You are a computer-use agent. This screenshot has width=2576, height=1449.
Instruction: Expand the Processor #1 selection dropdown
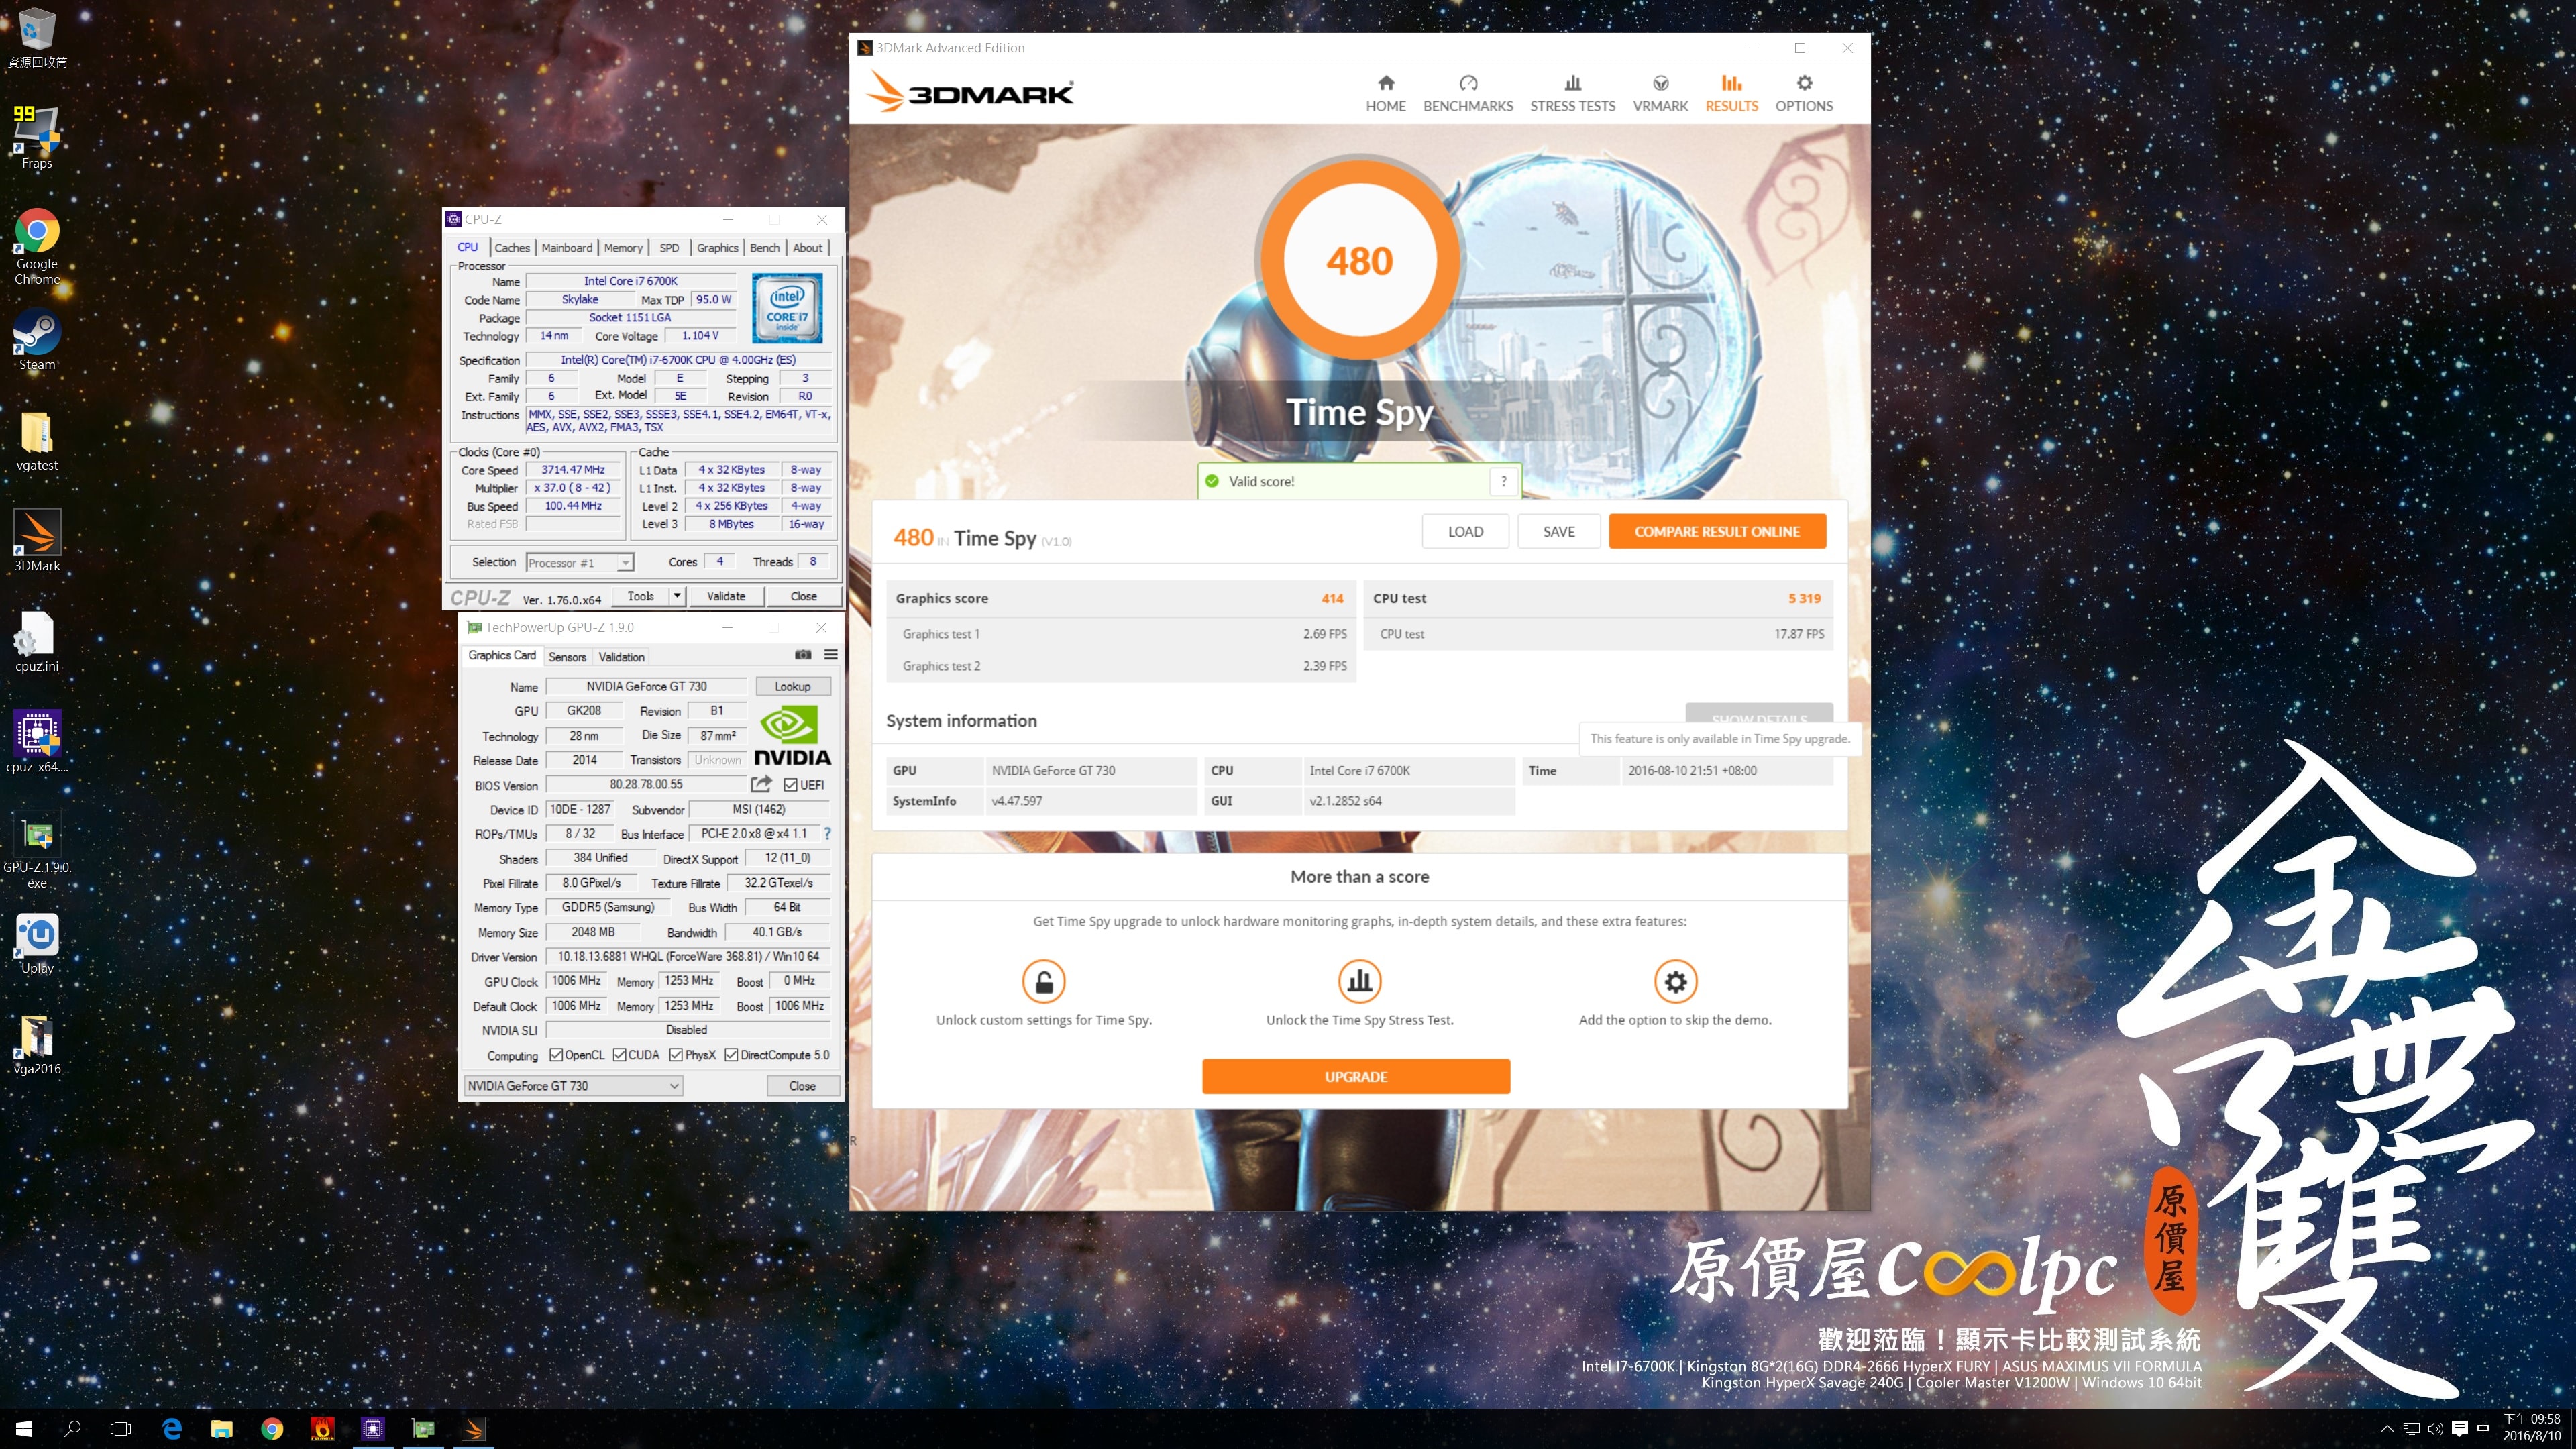pos(625,563)
